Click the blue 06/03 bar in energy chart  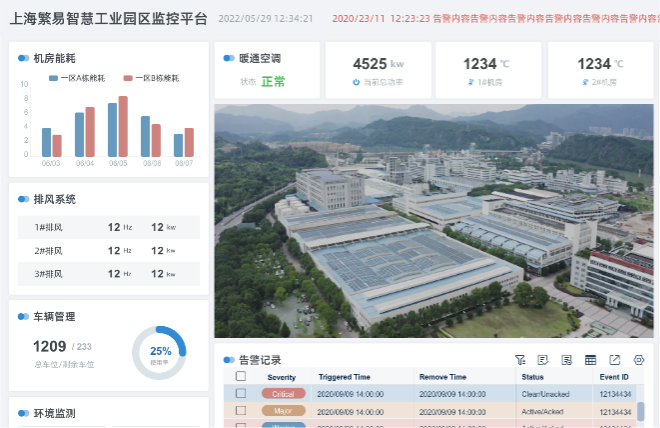(46, 142)
